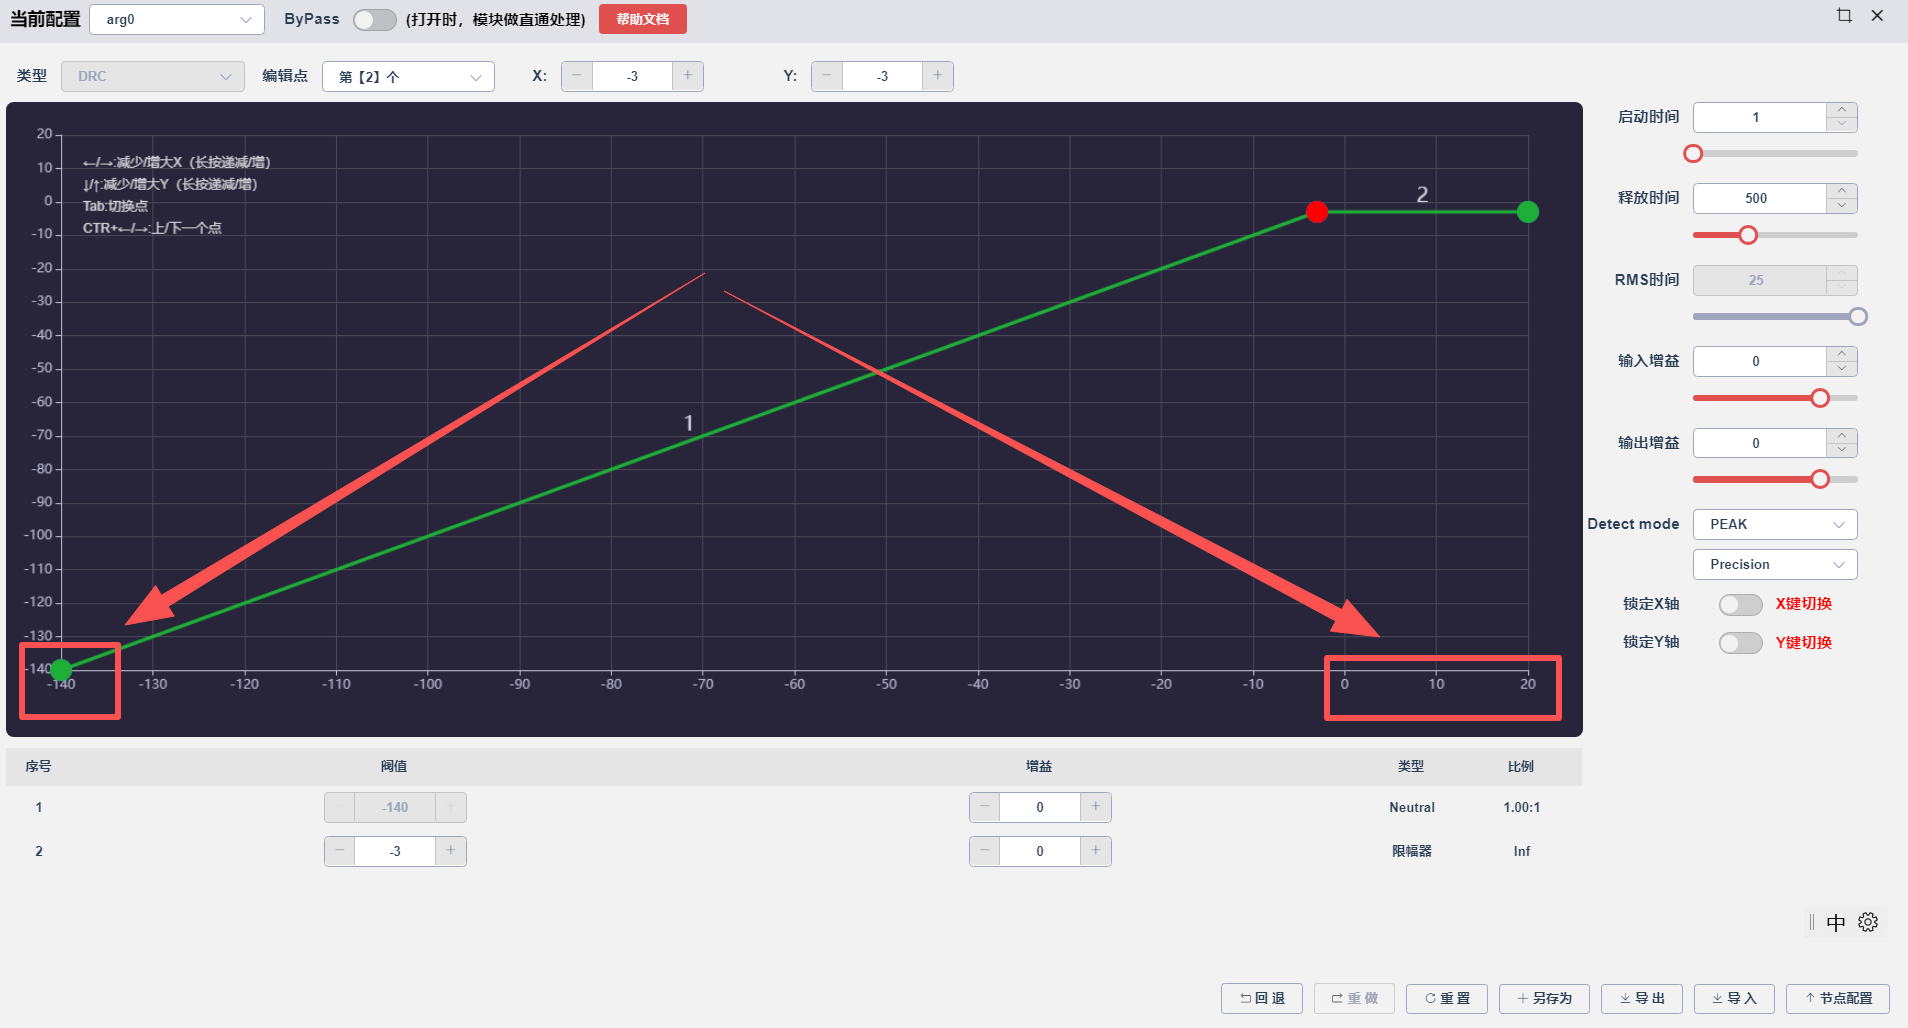The image size is (1908, 1028).
Task: Enable the 锁定Y轴 switch
Action: pyautogui.click(x=1740, y=643)
